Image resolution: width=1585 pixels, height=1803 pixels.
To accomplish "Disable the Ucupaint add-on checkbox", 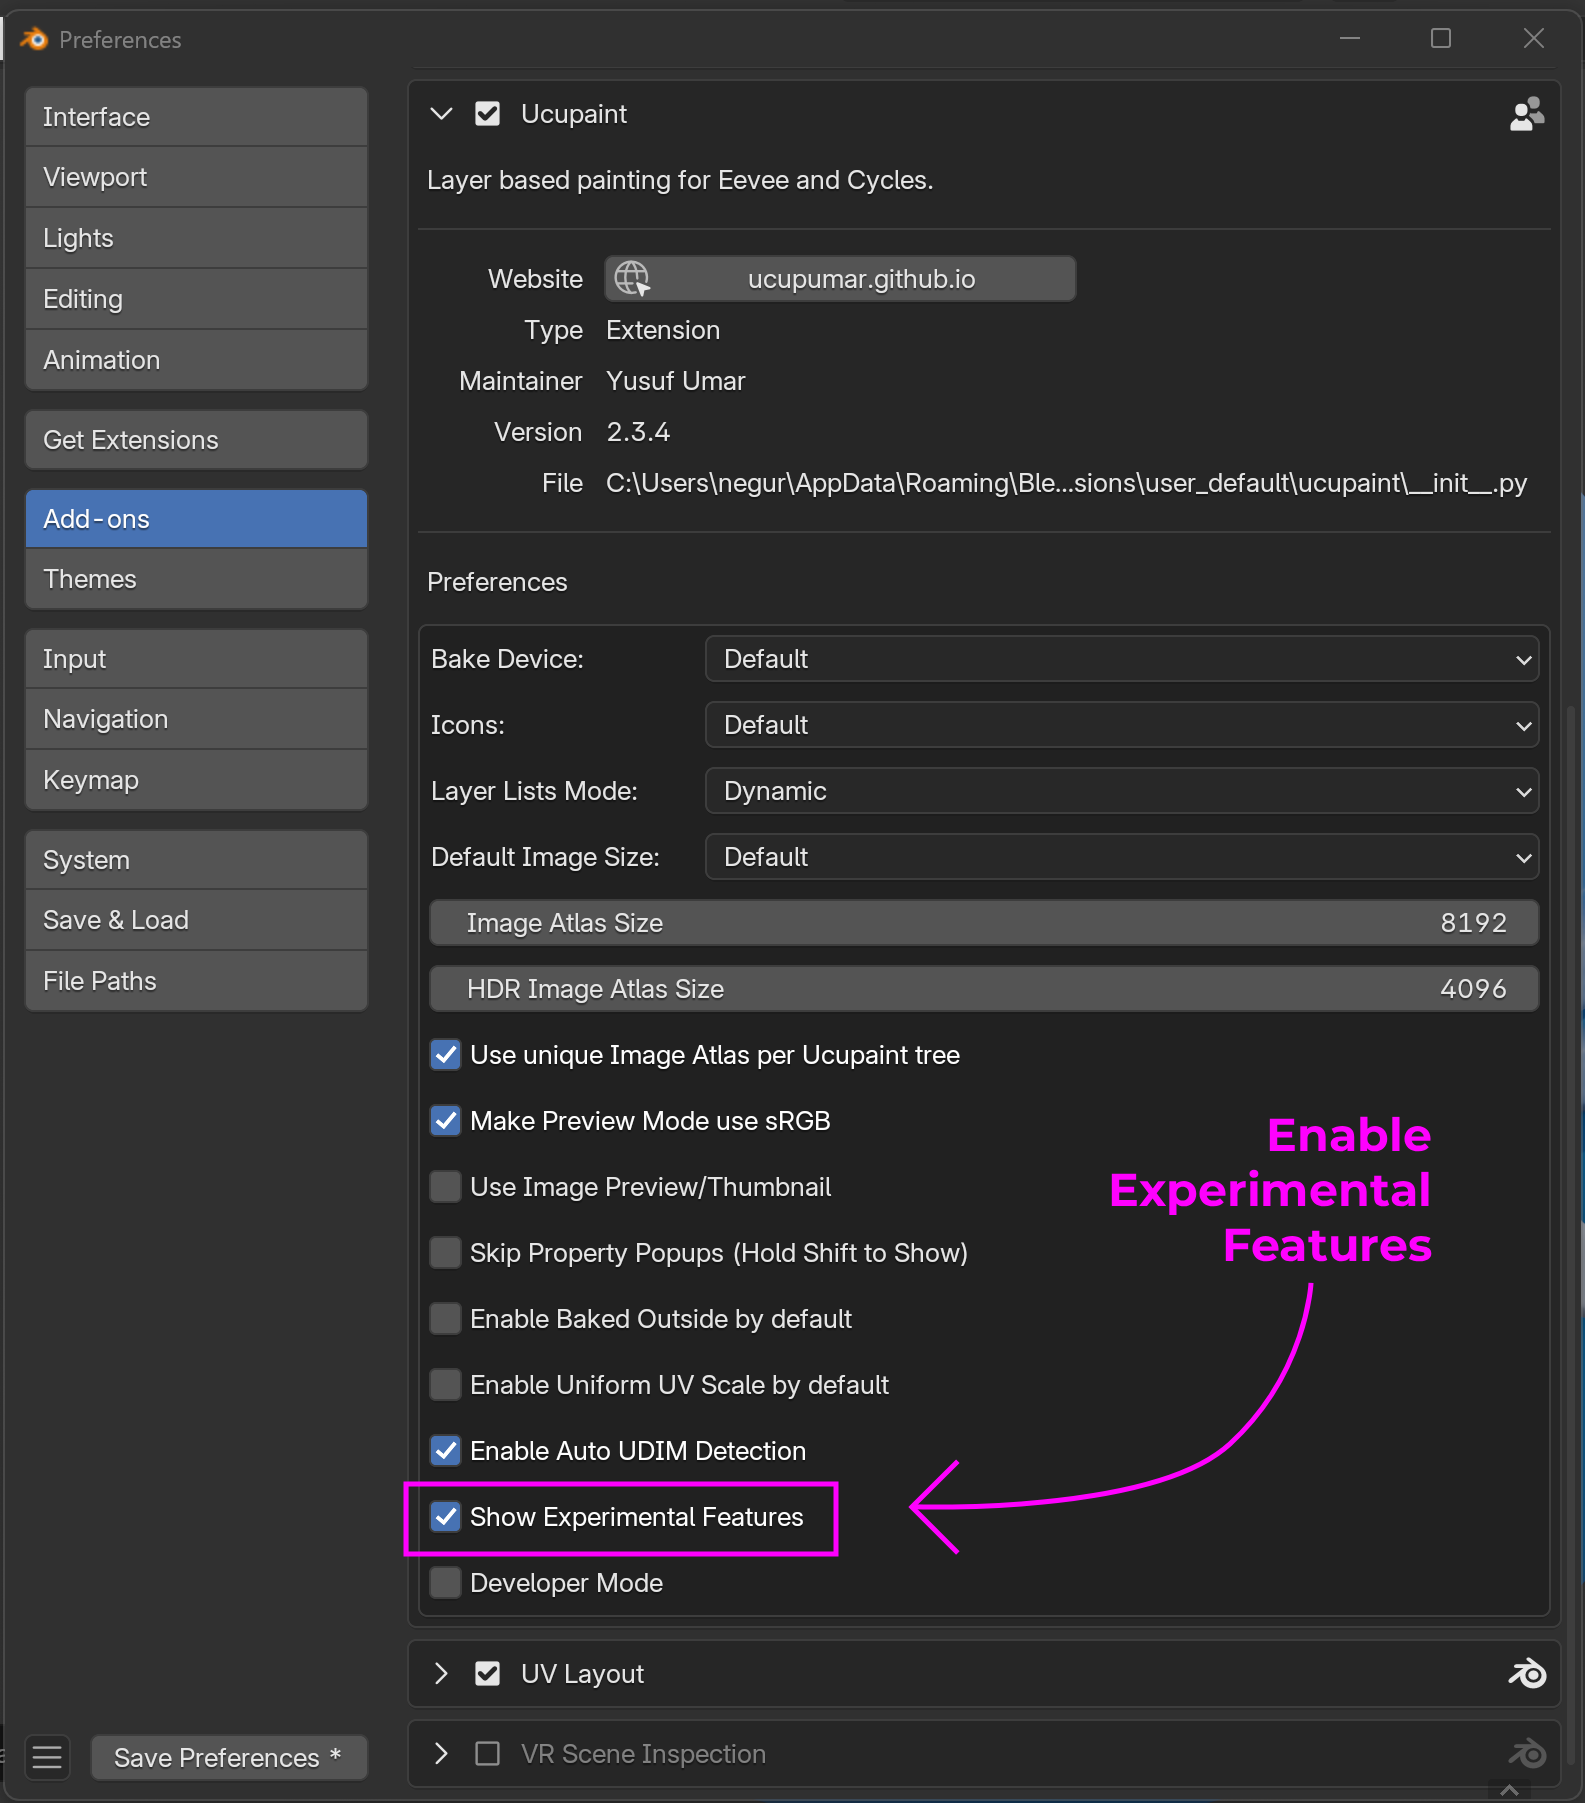I will (x=487, y=114).
